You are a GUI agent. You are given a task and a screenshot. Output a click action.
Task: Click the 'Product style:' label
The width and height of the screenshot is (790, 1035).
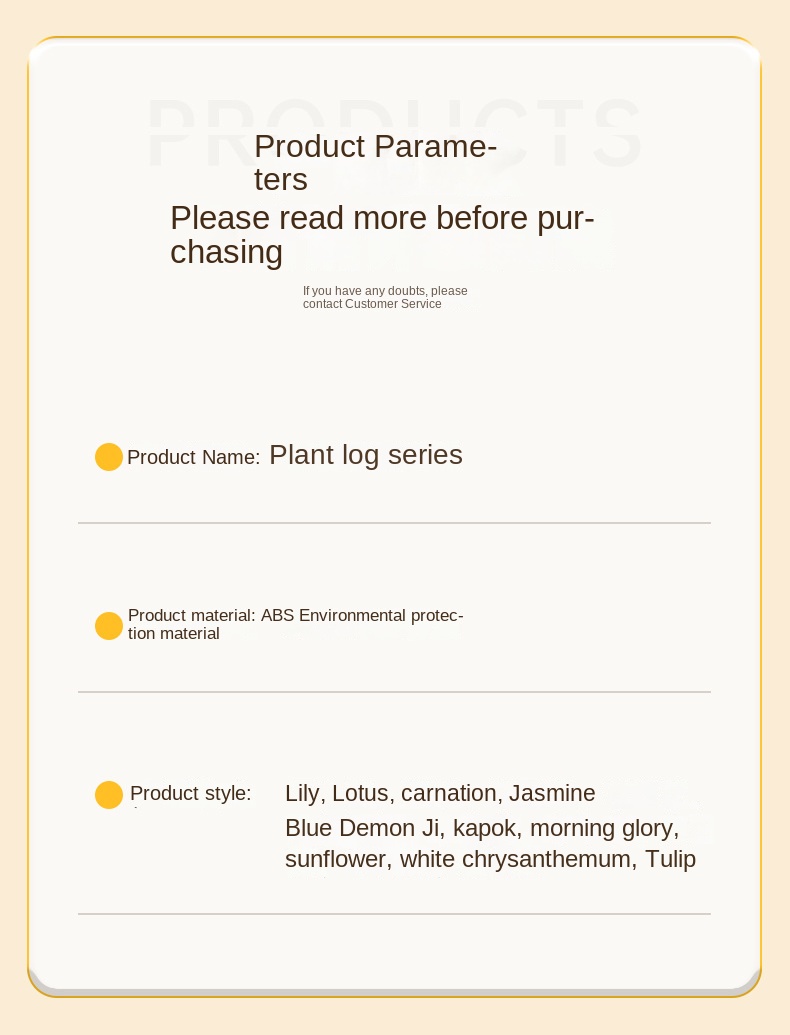click(x=191, y=793)
